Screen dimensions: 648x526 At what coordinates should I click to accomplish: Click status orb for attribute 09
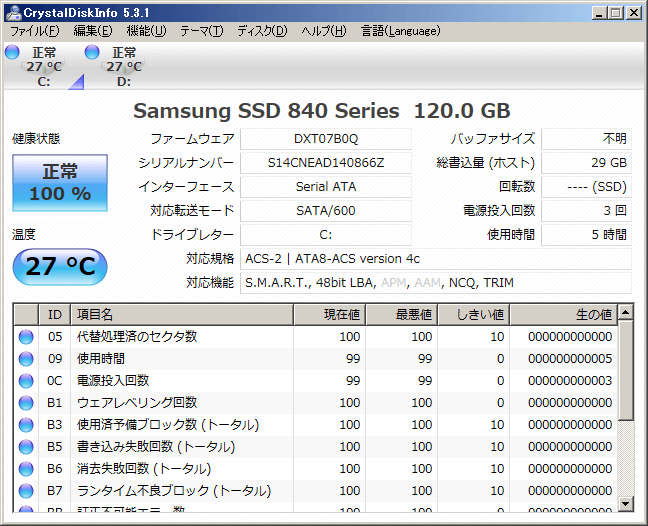[x=26, y=359]
